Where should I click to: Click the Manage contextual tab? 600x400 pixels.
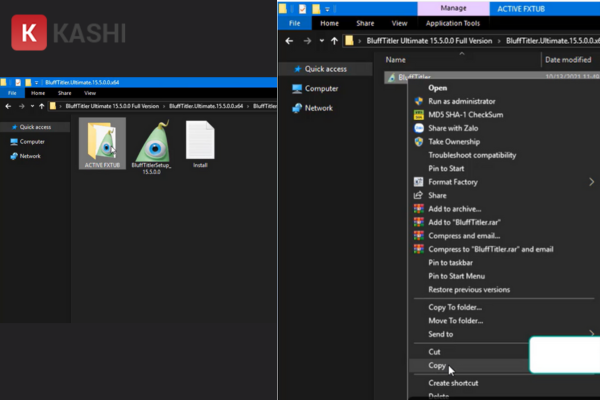pos(453,8)
